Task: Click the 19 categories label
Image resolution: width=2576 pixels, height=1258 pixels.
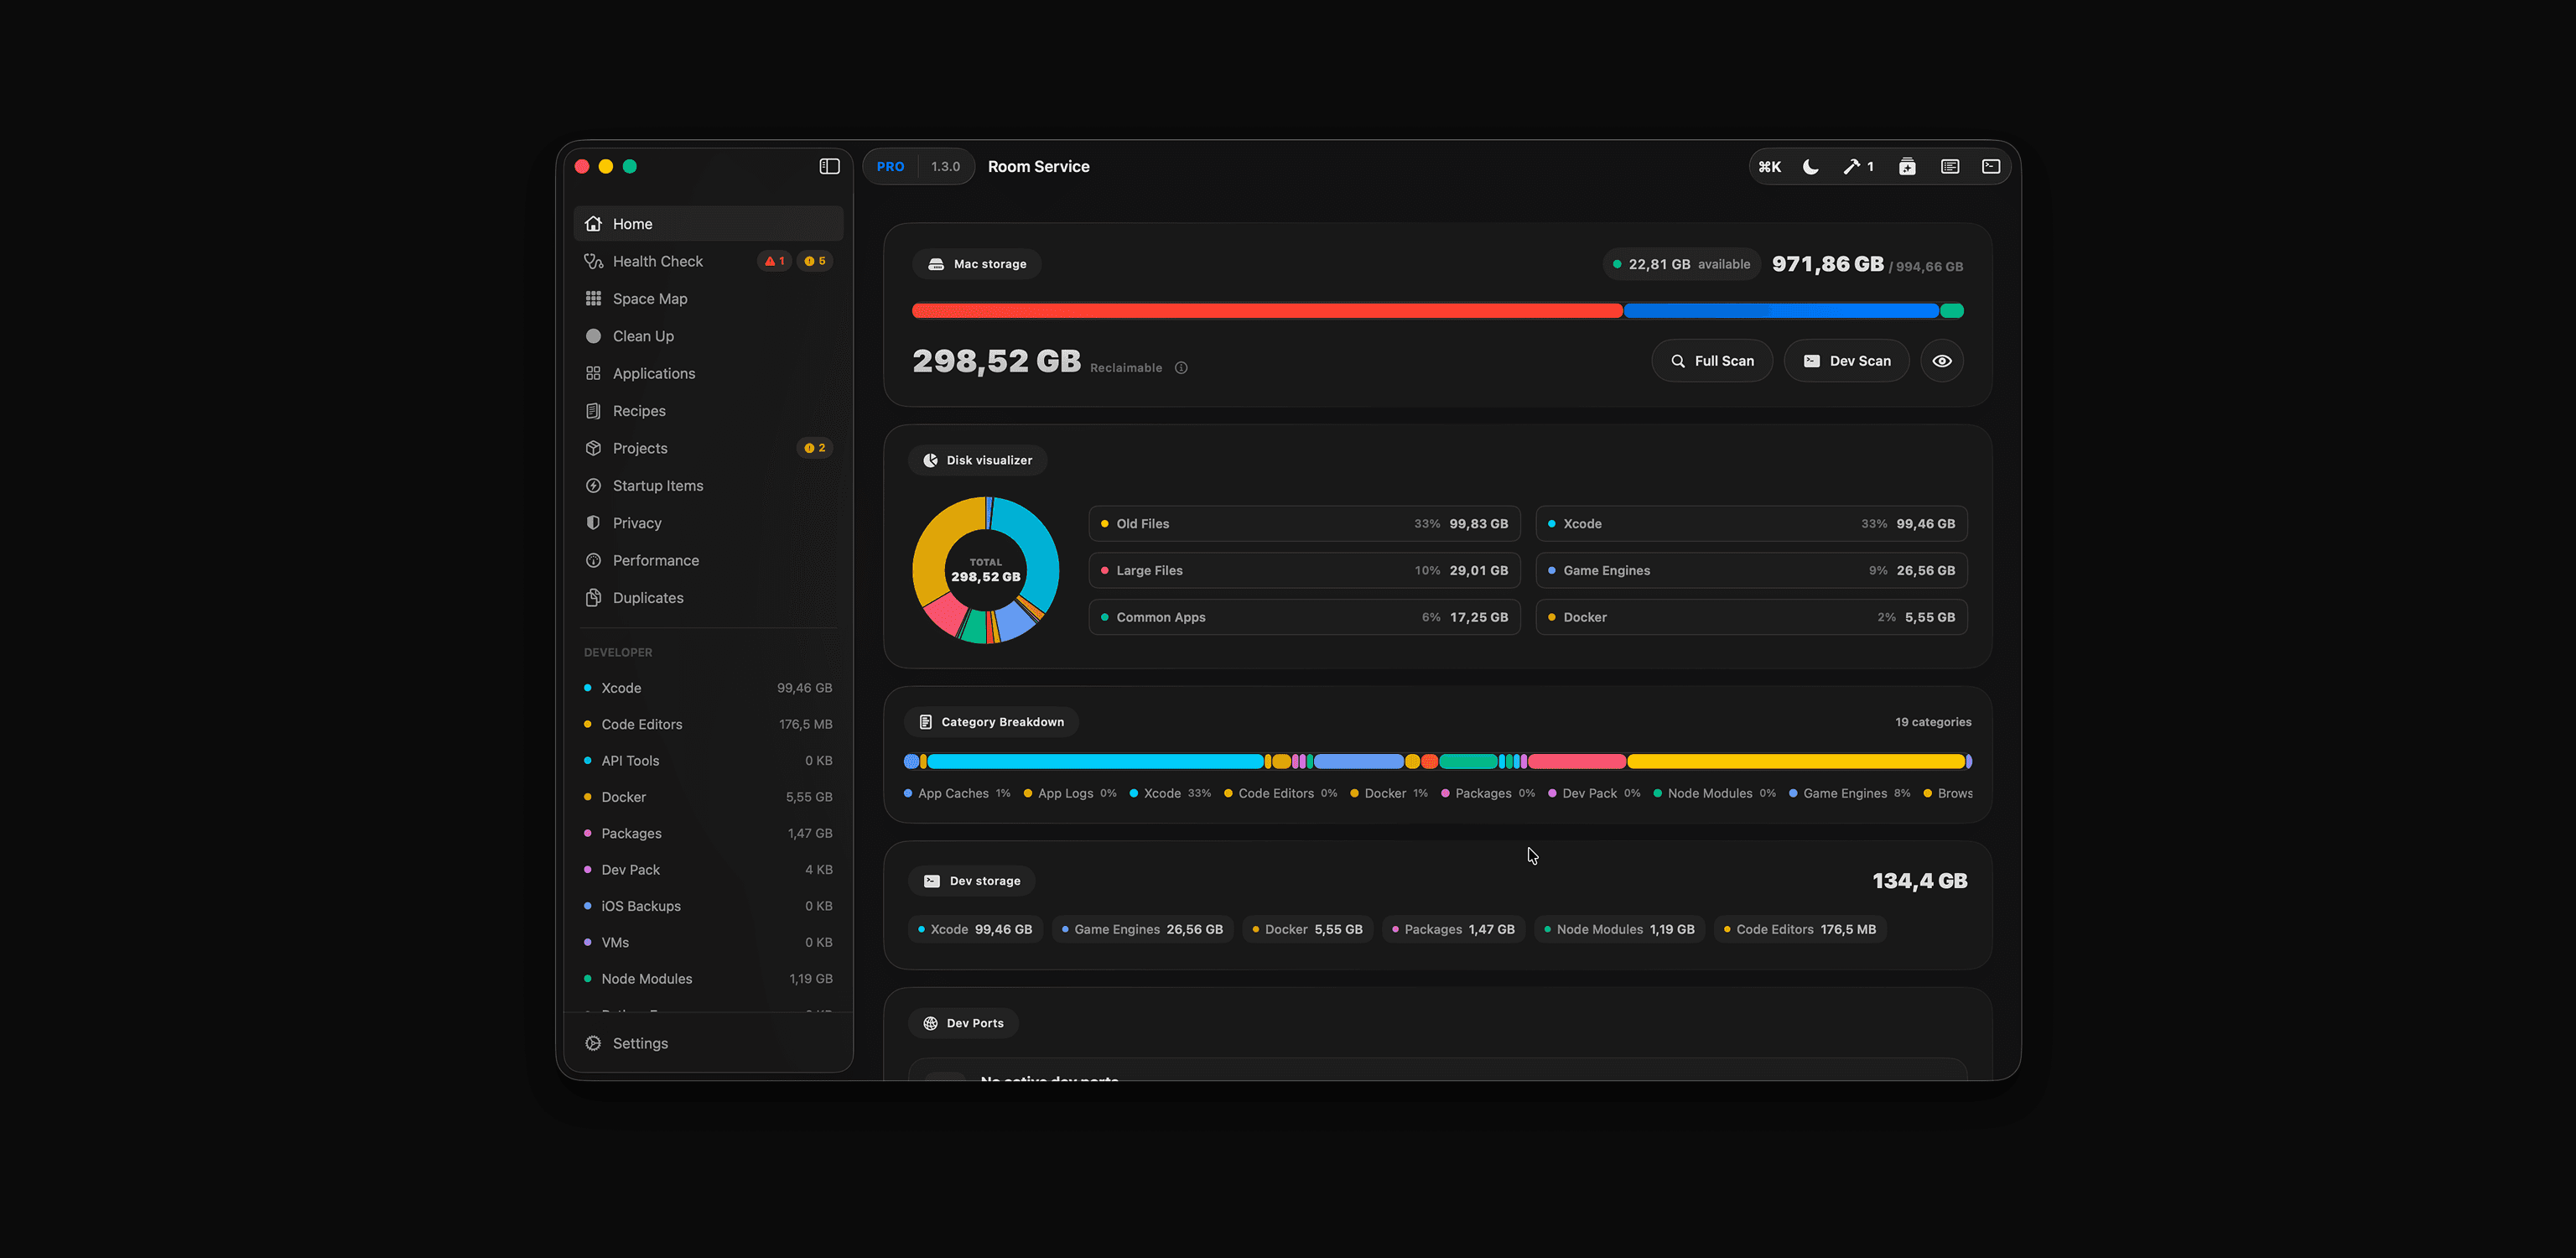Action: click(x=1933, y=722)
